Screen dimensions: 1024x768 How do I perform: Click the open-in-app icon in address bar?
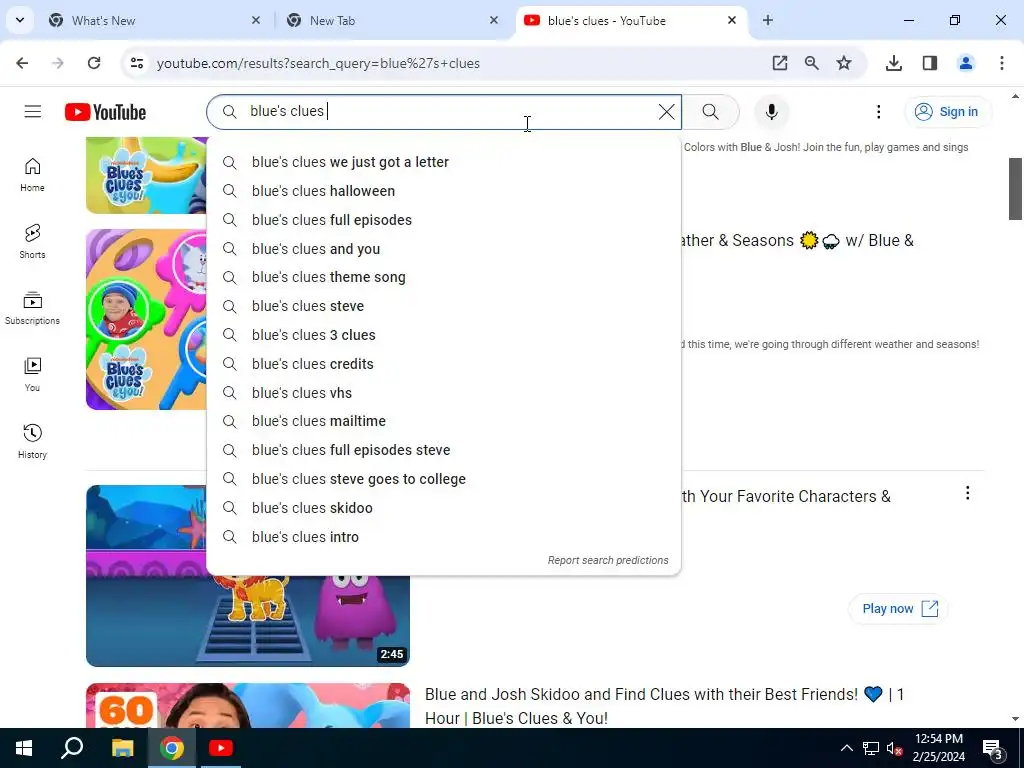pyautogui.click(x=780, y=63)
